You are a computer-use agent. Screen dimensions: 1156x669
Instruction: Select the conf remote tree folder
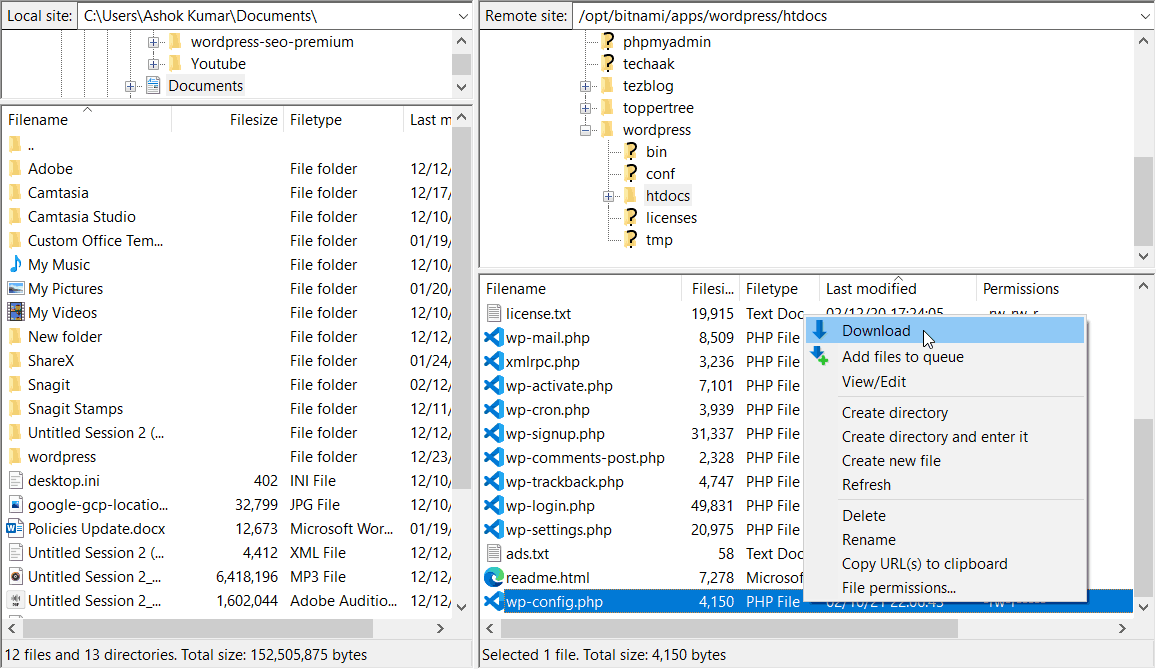(x=660, y=173)
